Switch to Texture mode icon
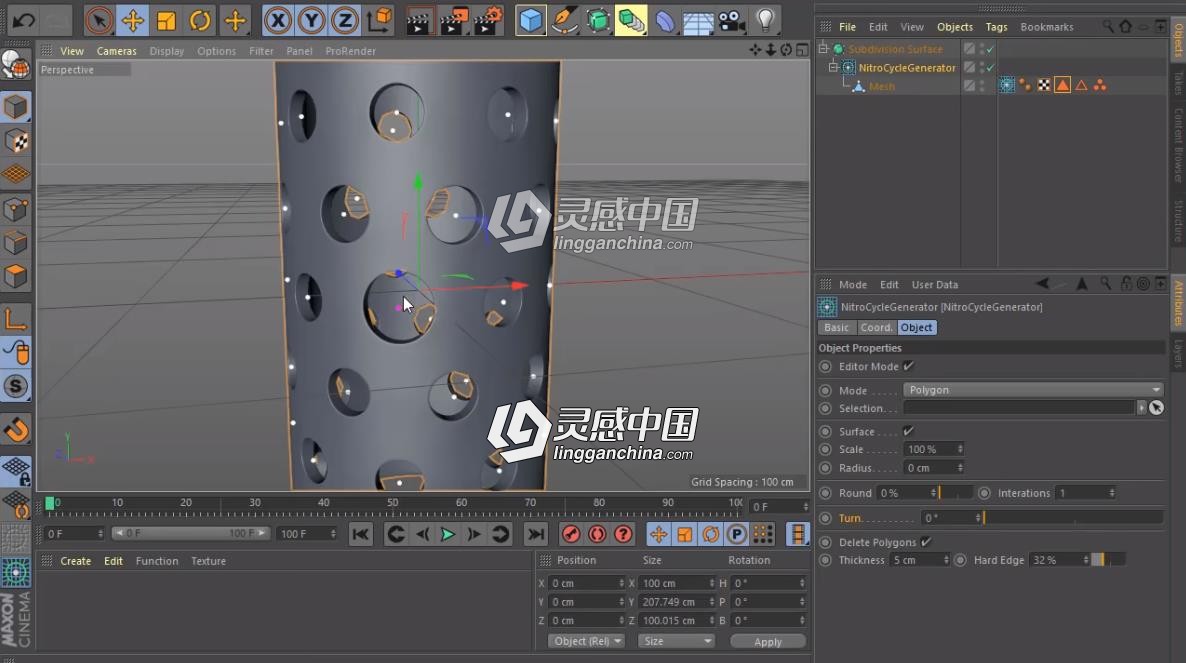This screenshot has width=1186, height=663. point(16,141)
